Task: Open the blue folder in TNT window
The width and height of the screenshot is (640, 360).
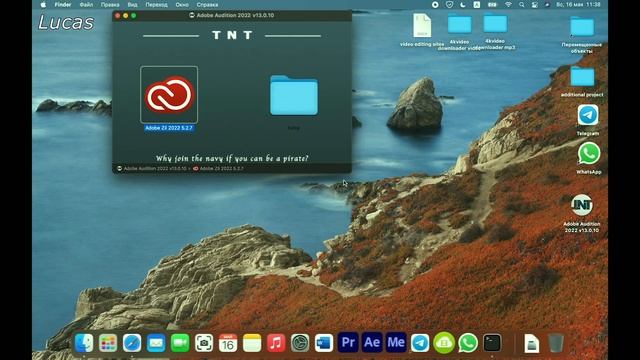Action: coord(293,95)
